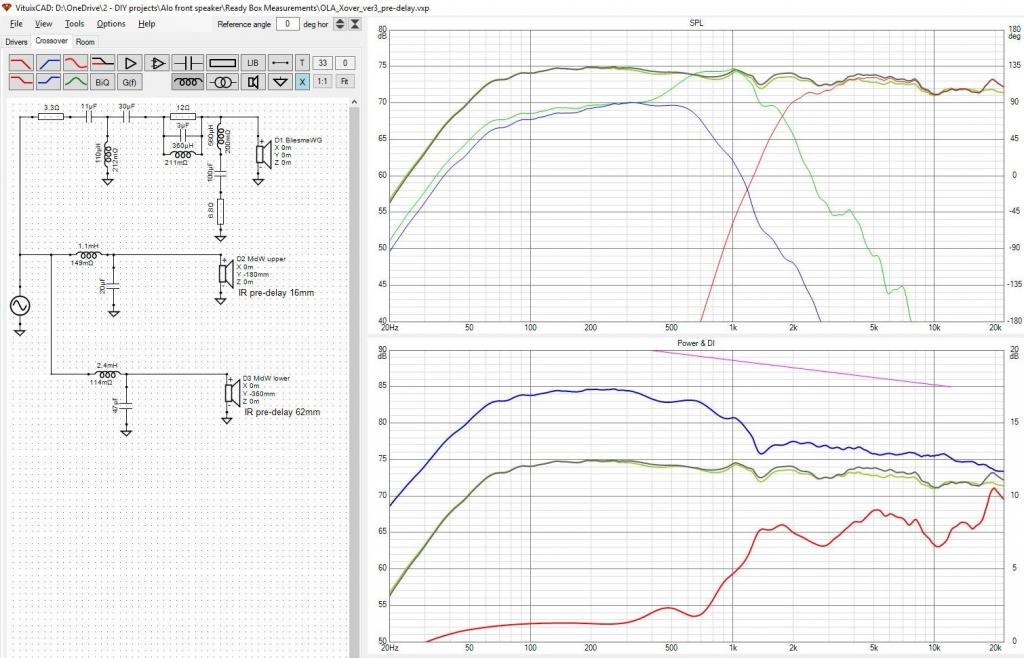The width and height of the screenshot is (1024, 658).
Task: Insert the green band-pass filter block
Action: point(76,82)
